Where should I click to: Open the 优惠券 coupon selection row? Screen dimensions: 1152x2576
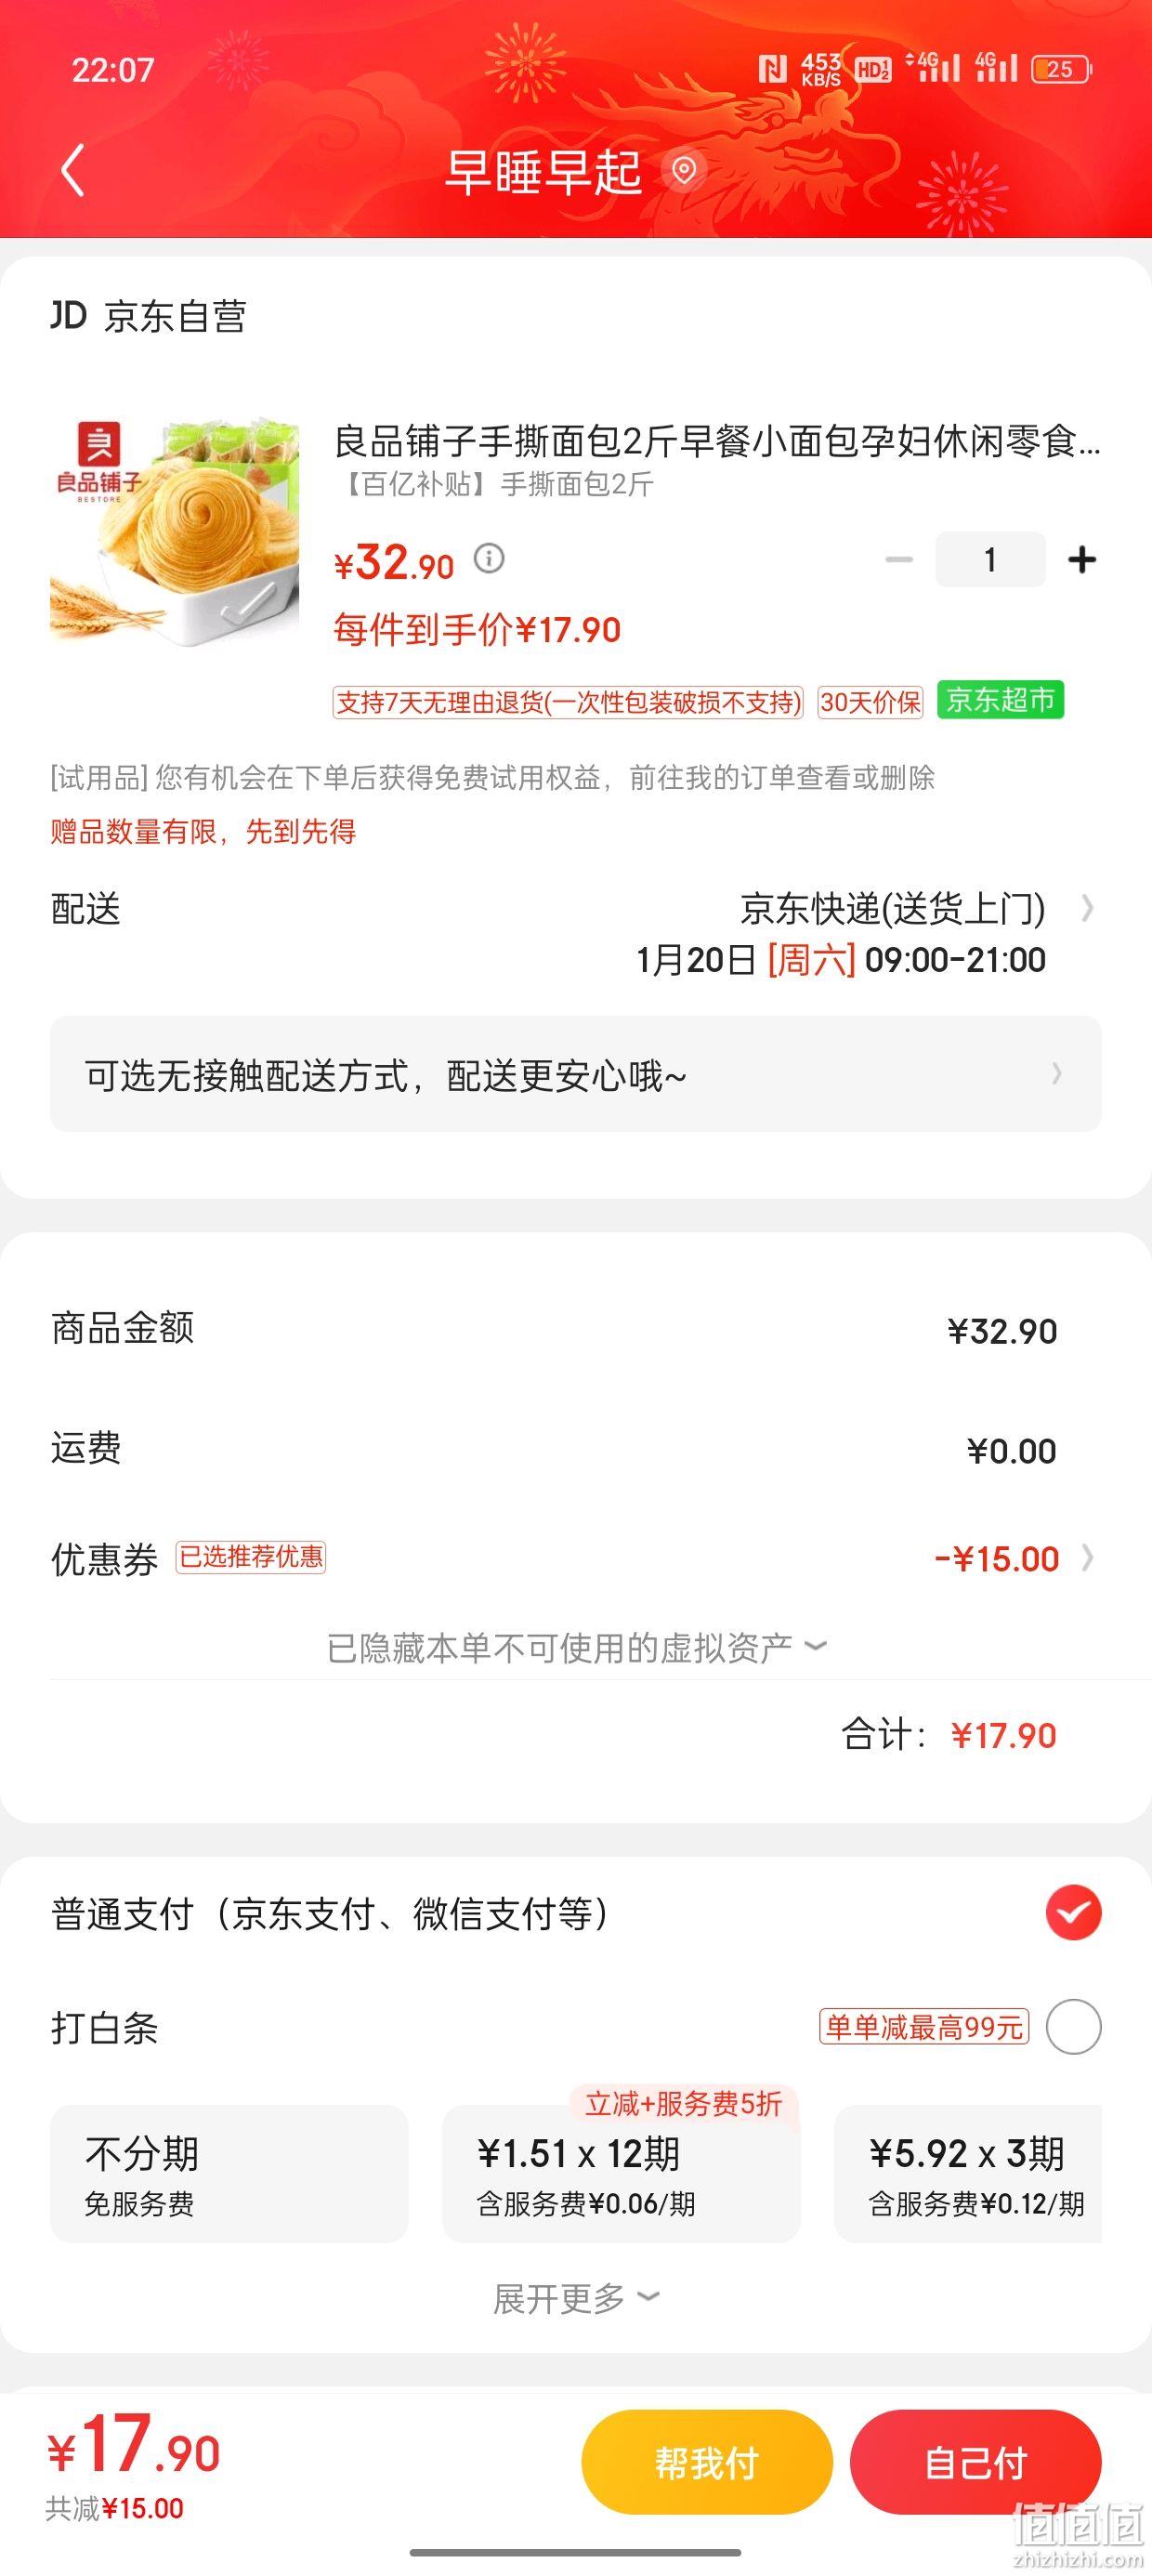576,1558
